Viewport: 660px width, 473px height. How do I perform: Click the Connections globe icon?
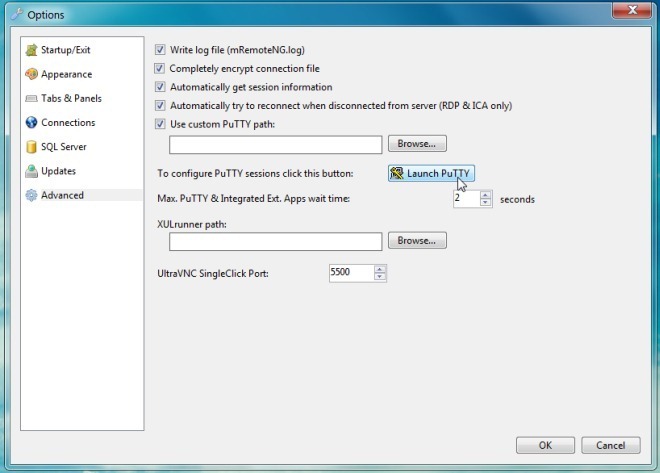point(31,122)
